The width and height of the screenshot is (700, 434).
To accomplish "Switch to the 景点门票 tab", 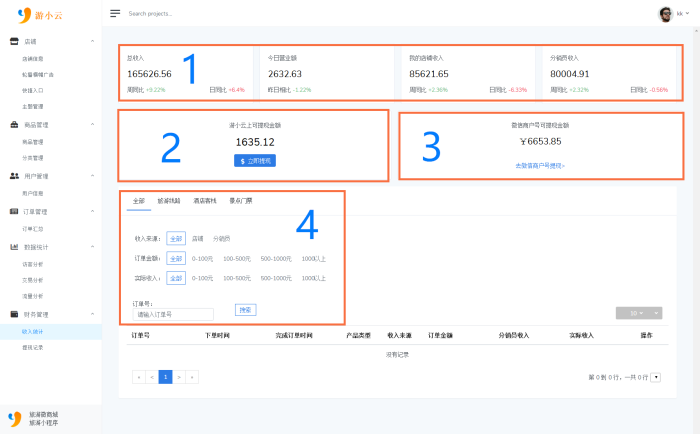I will [x=241, y=201].
